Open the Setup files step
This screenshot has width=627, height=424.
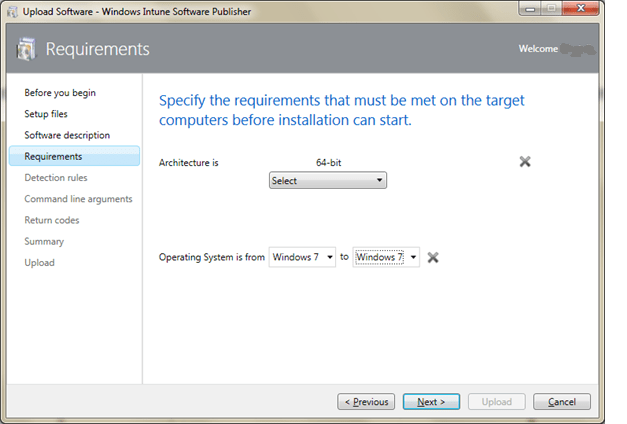pos(46,114)
